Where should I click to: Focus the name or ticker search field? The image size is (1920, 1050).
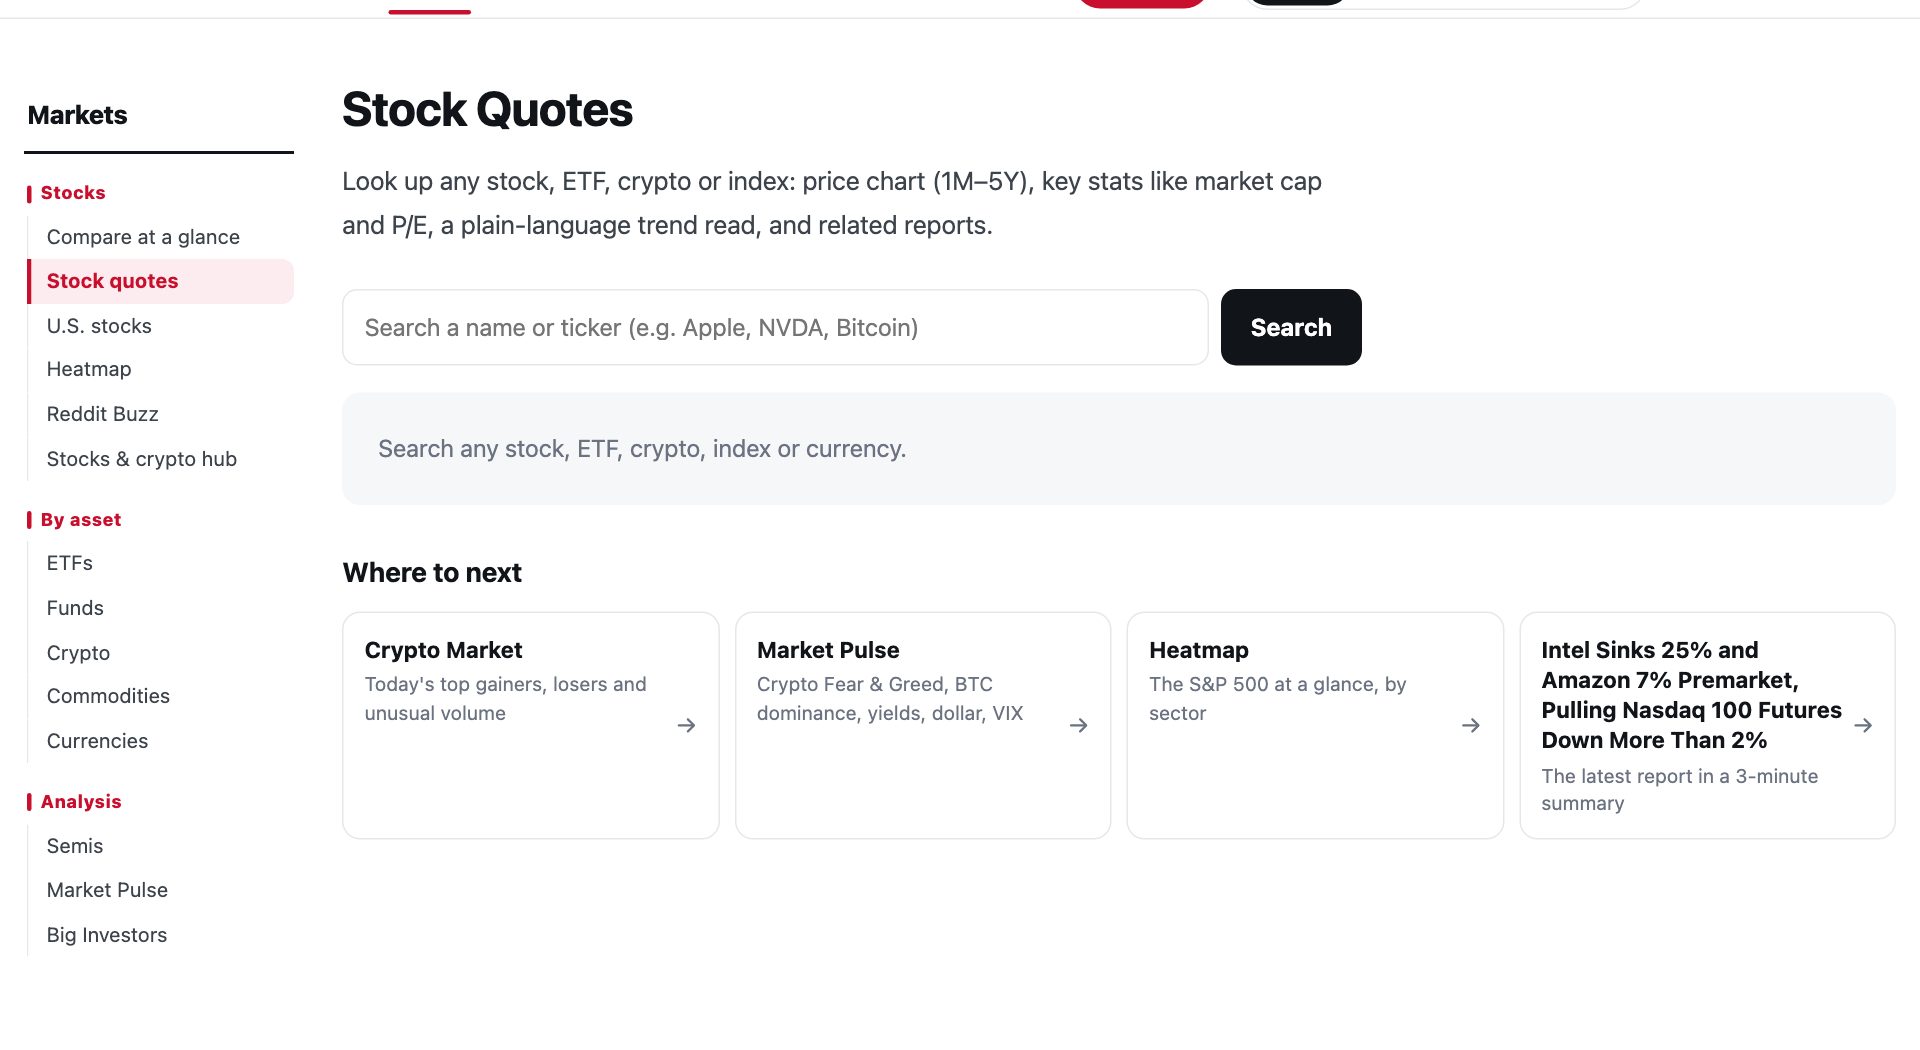[x=775, y=327]
